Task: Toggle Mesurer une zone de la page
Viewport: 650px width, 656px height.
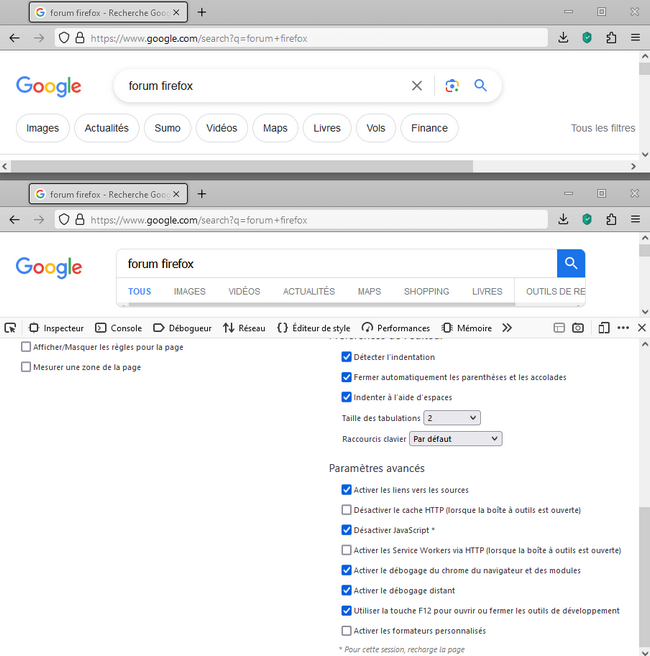Action: pyautogui.click(x=26, y=367)
